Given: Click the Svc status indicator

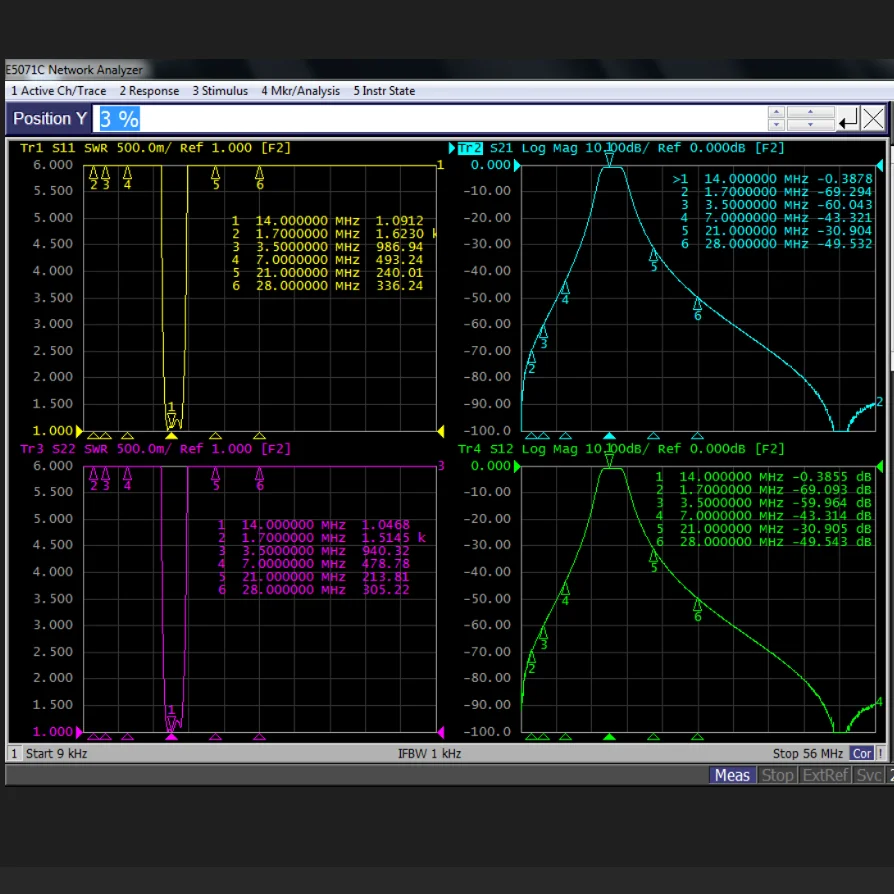Looking at the screenshot, I should 869,775.
